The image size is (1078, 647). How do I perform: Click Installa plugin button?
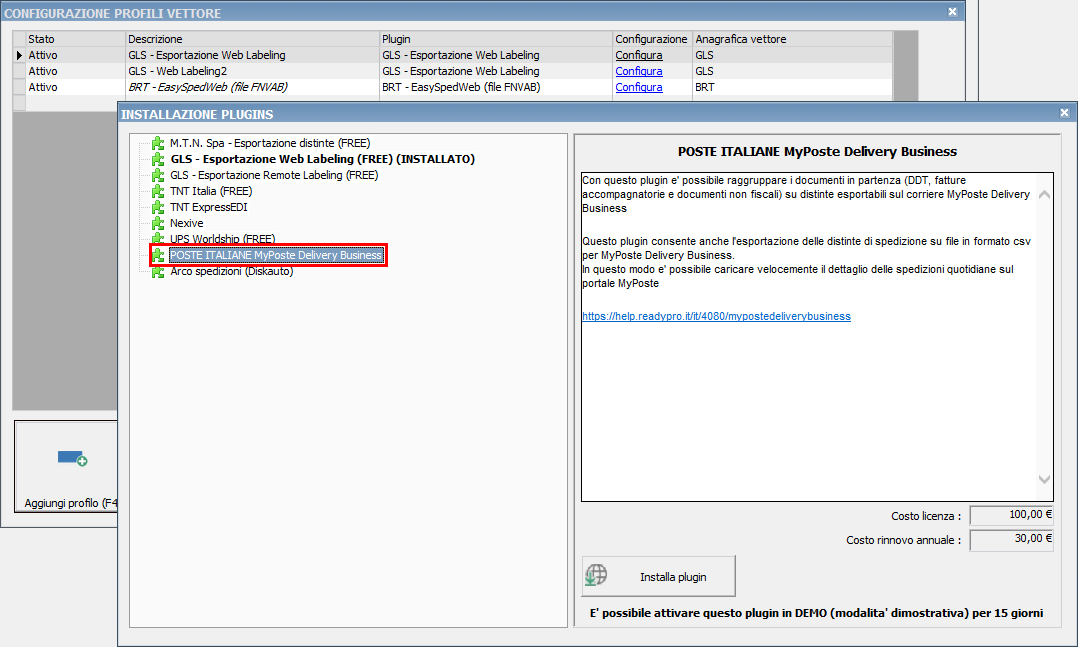click(x=659, y=576)
